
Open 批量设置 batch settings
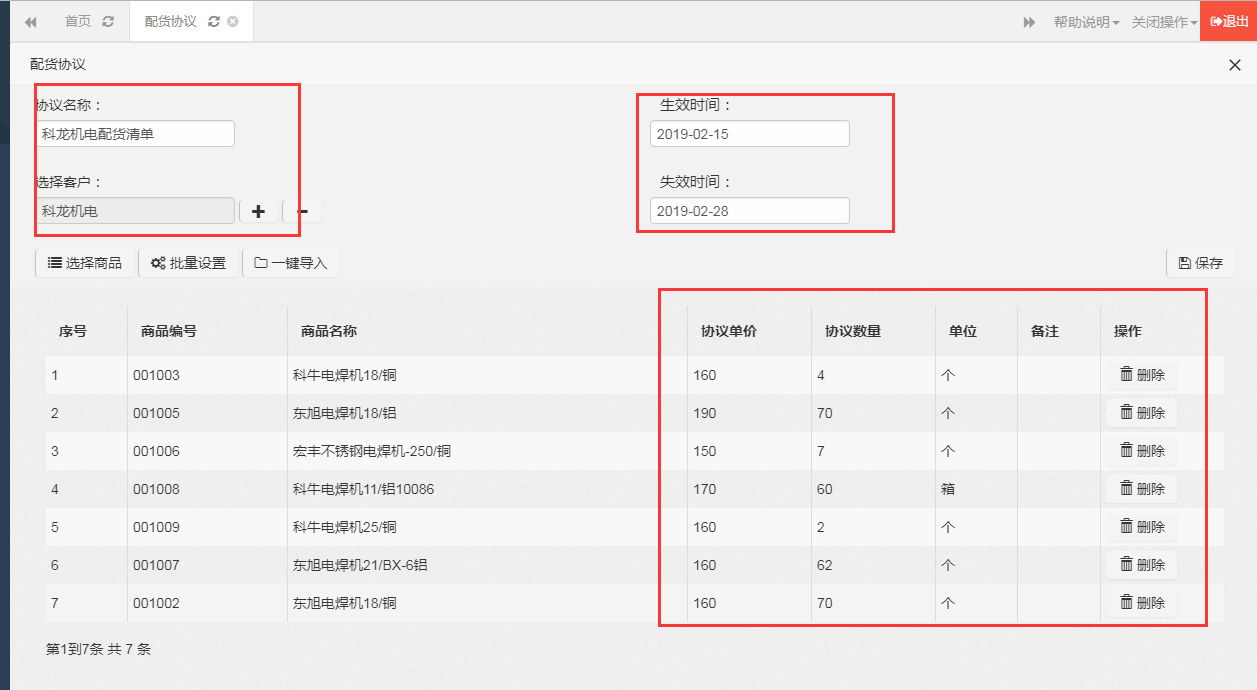[188, 263]
